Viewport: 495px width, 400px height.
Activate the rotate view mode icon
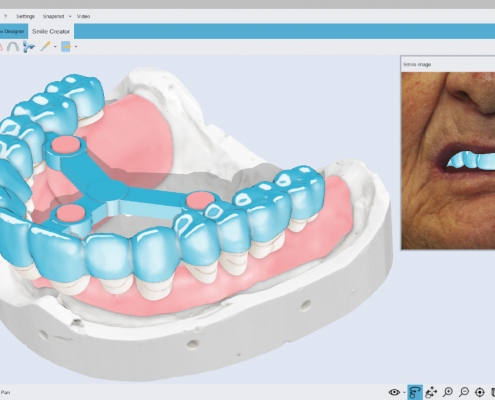pos(415,392)
